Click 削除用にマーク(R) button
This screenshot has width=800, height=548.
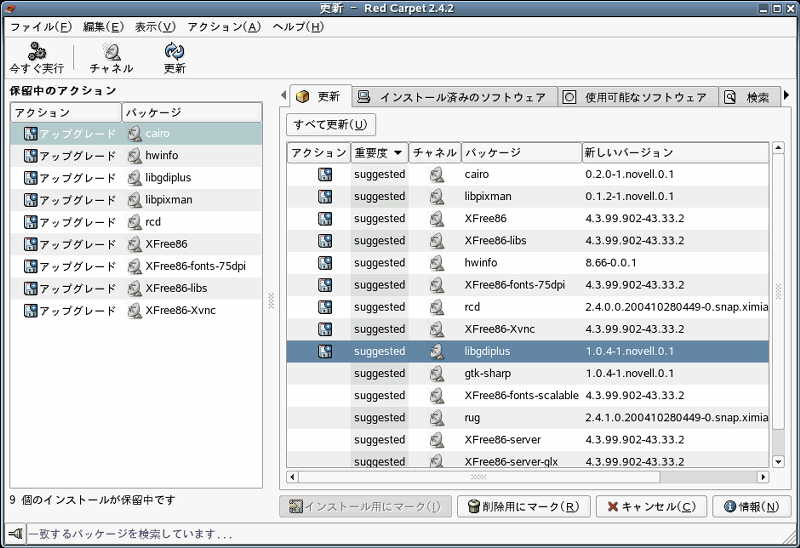pyautogui.click(x=523, y=507)
